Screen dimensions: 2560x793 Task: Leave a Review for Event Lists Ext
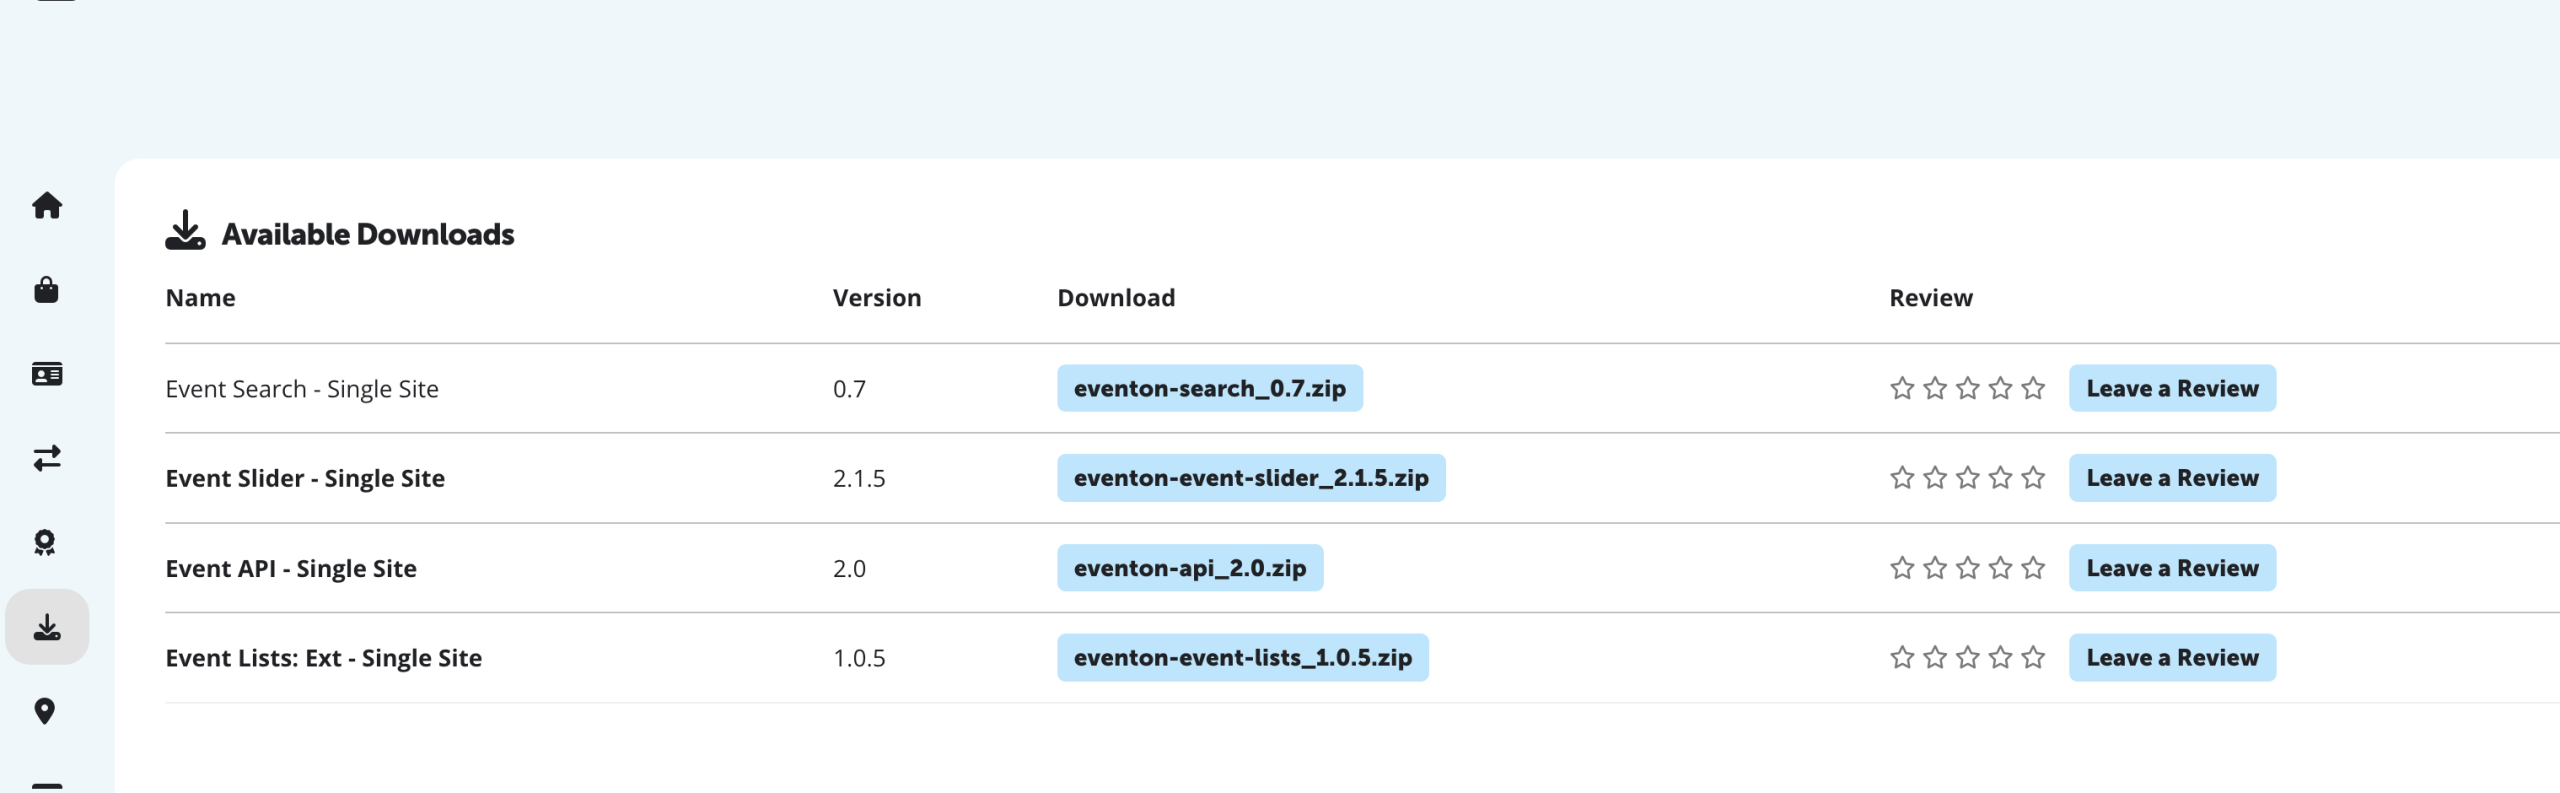[2171, 658]
